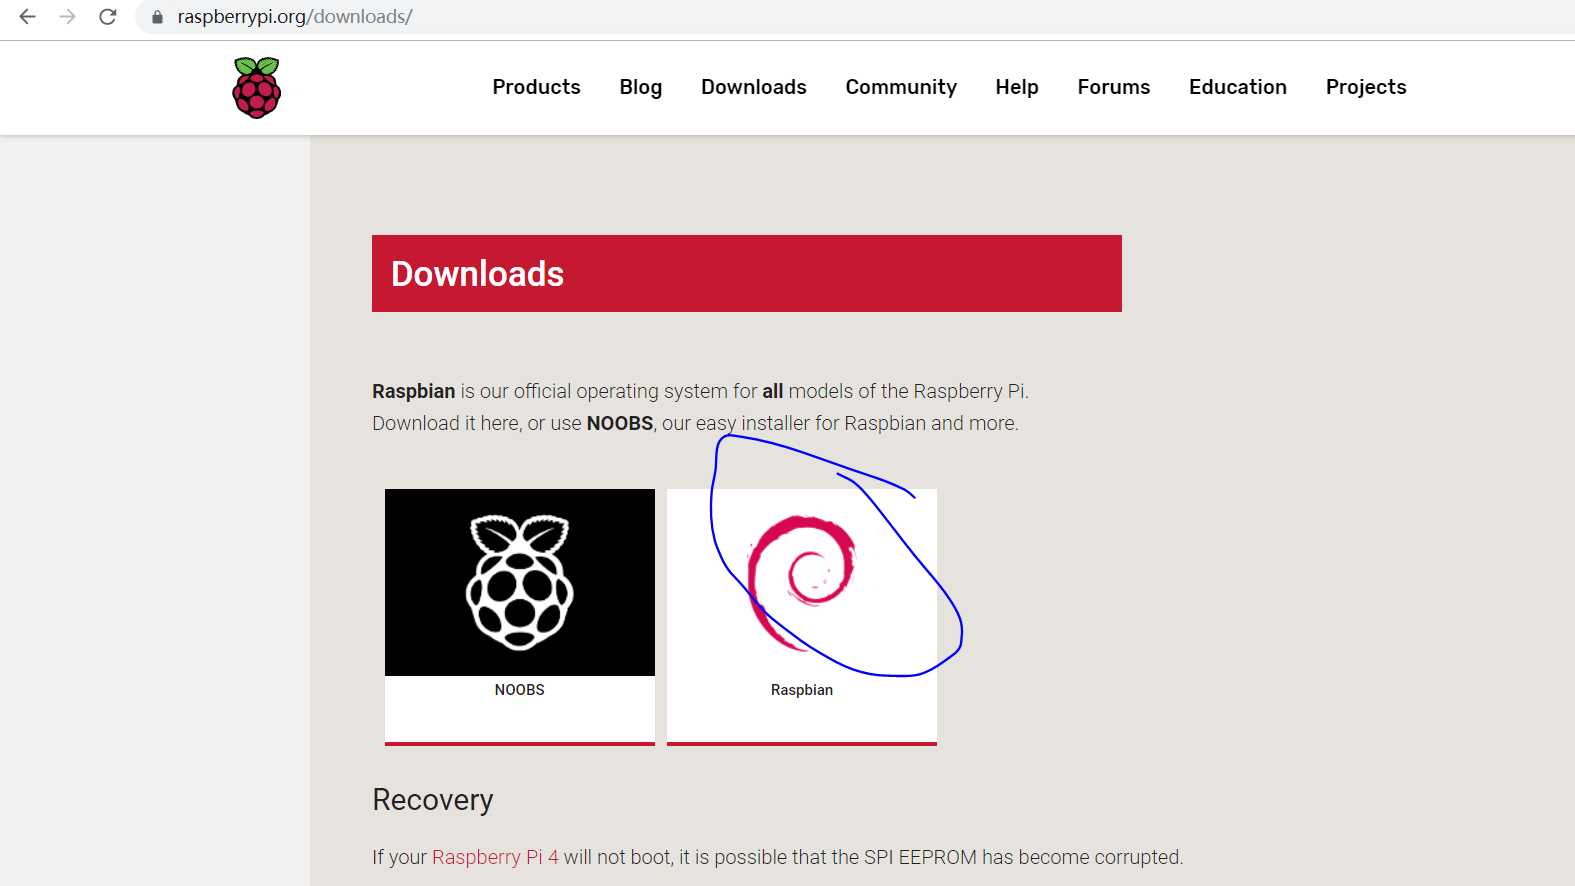Open the Education navigation item
This screenshot has height=886, width=1575.
pos(1238,87)
